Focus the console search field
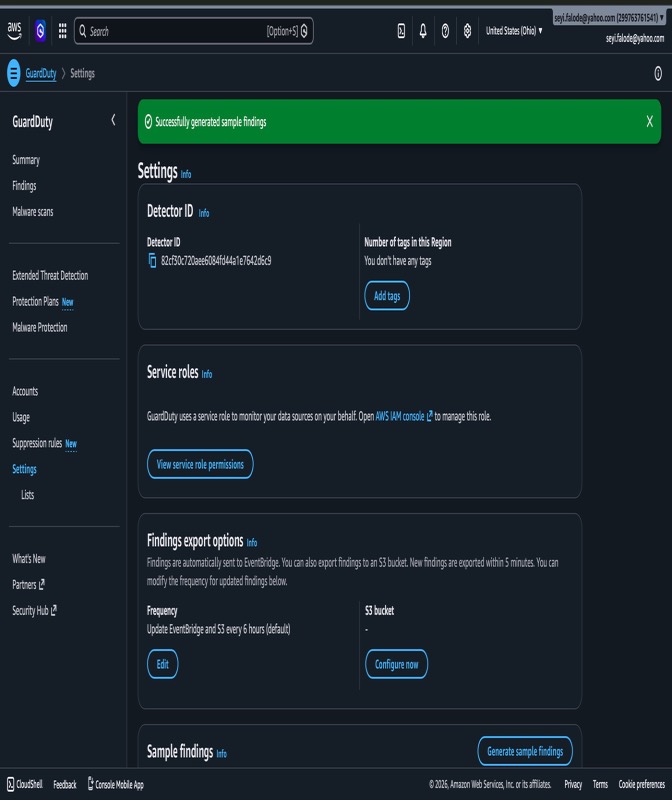This screenshot has width=672, height=800. [x=193, y=31]
